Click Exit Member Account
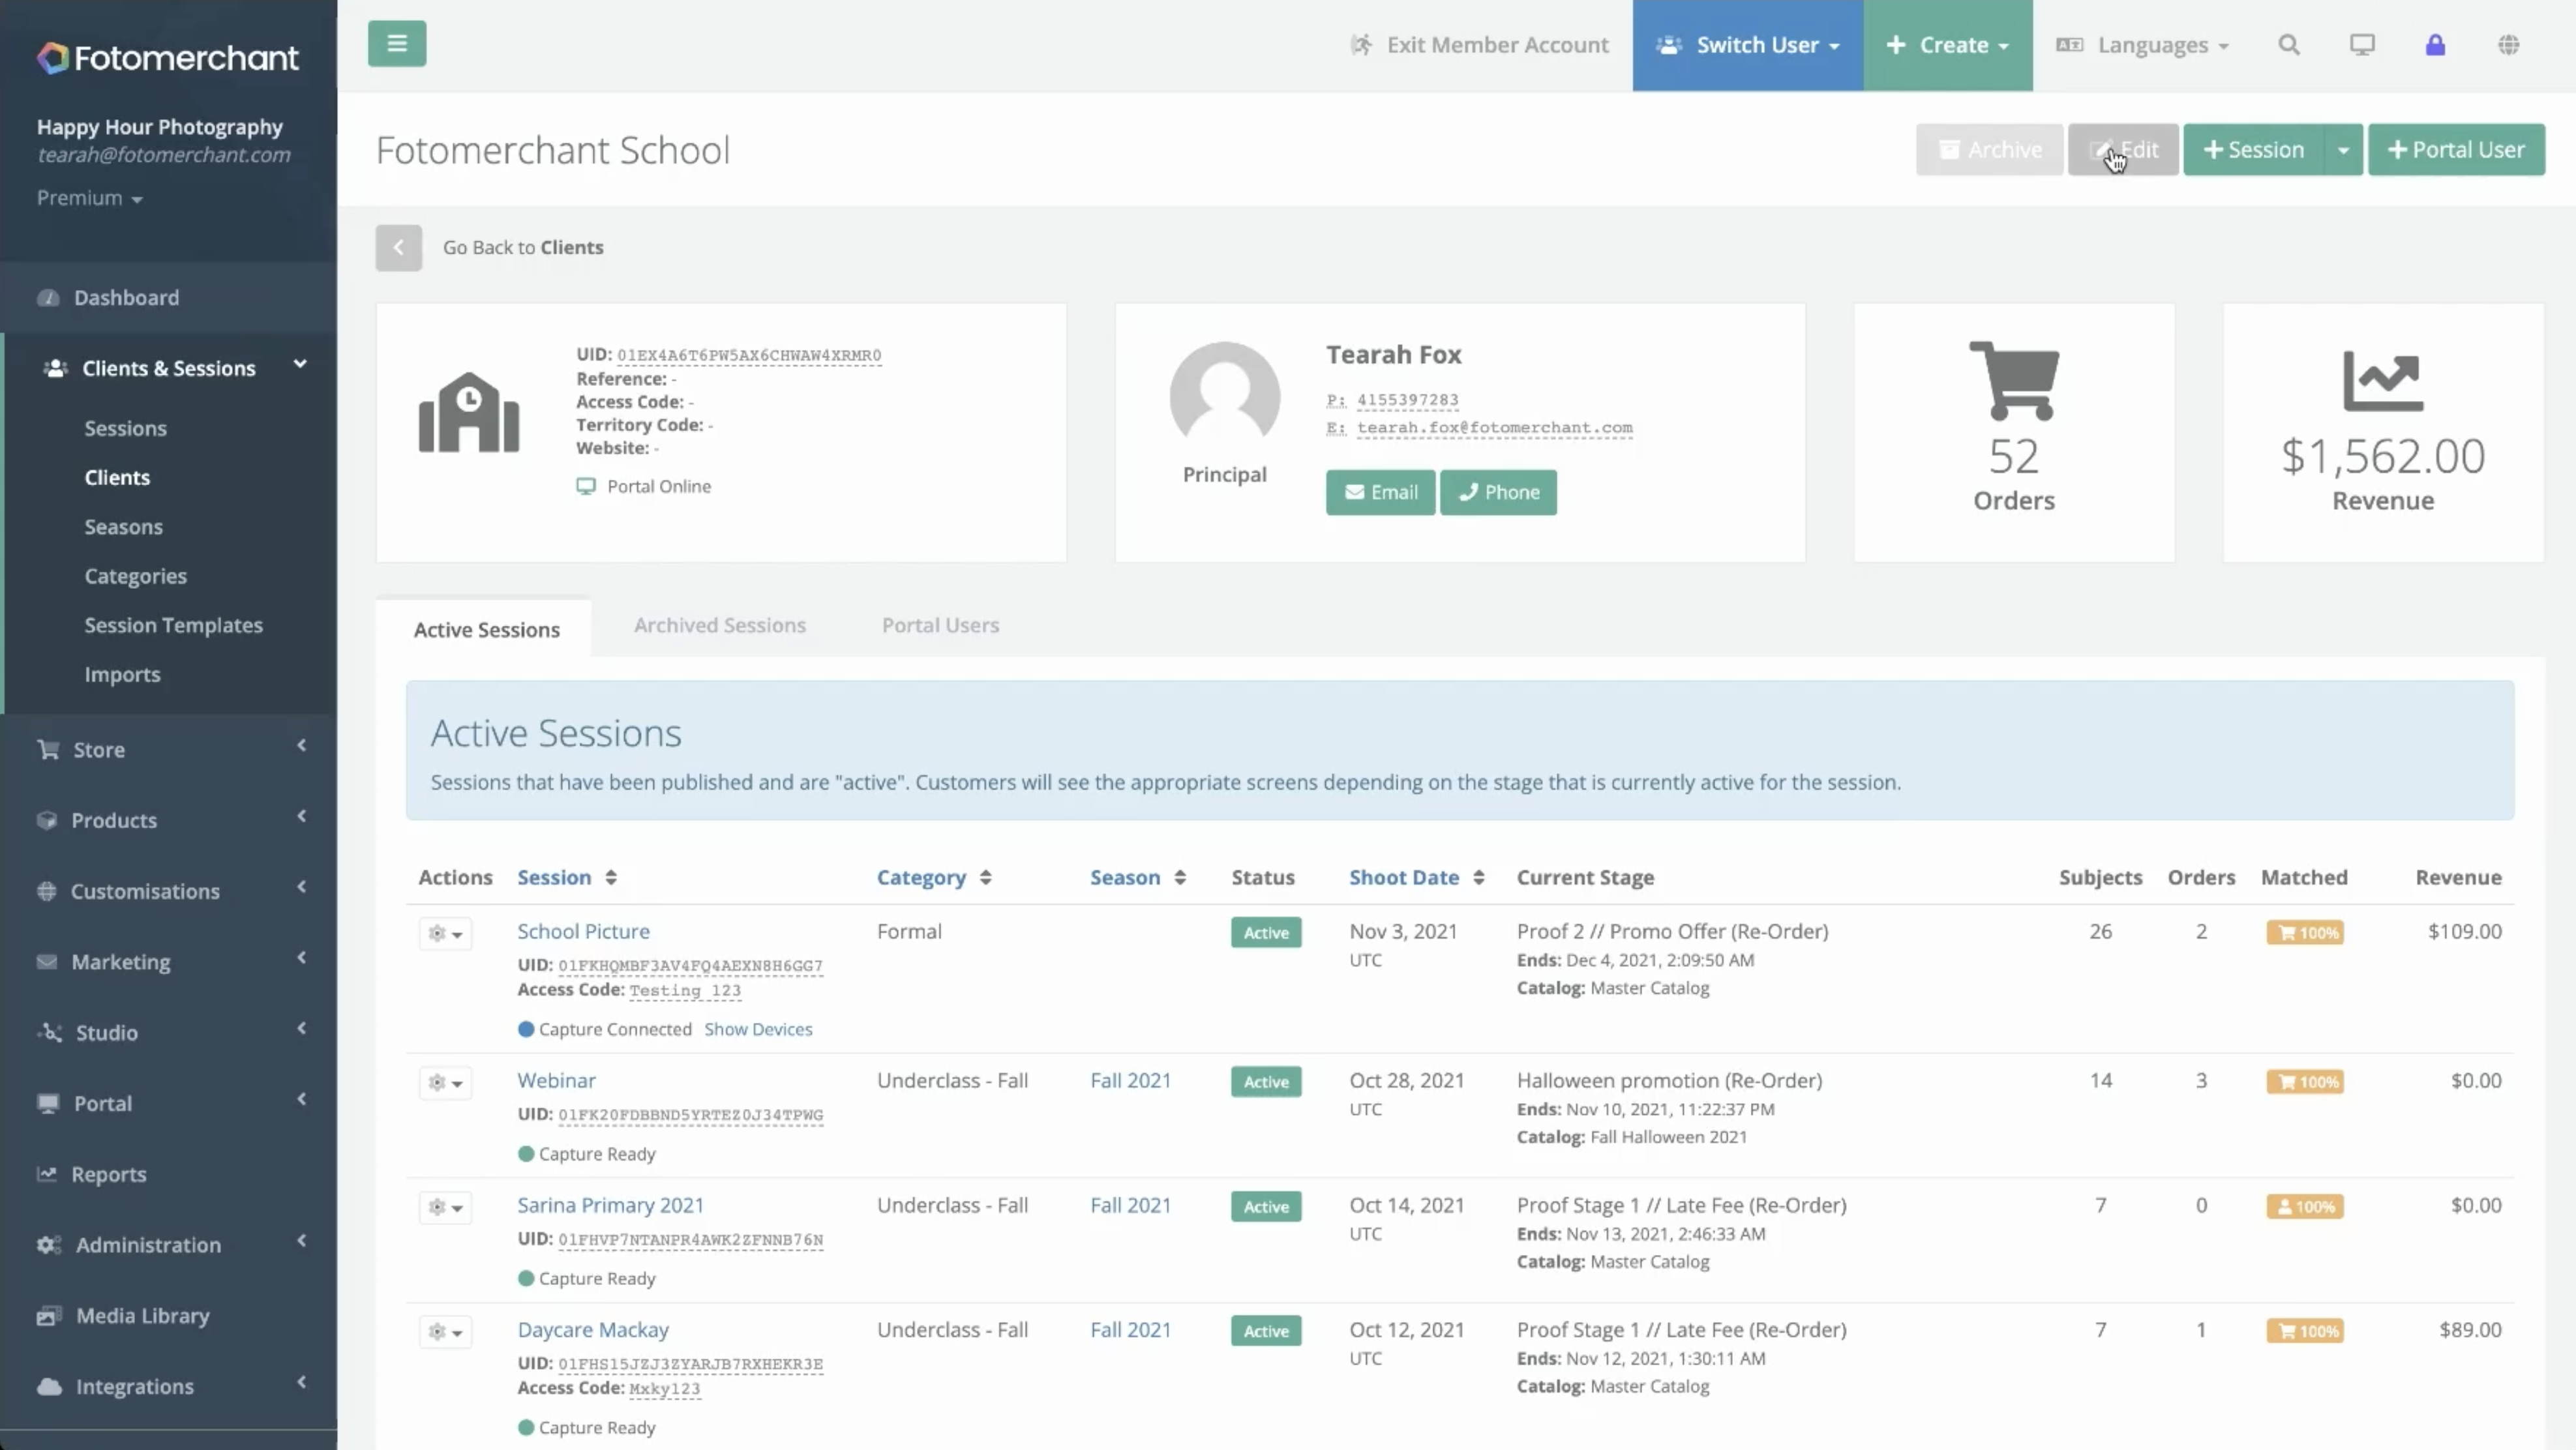Image resolution: width=2576 pixels, height=1450 pixels. tap(1479, 45)
